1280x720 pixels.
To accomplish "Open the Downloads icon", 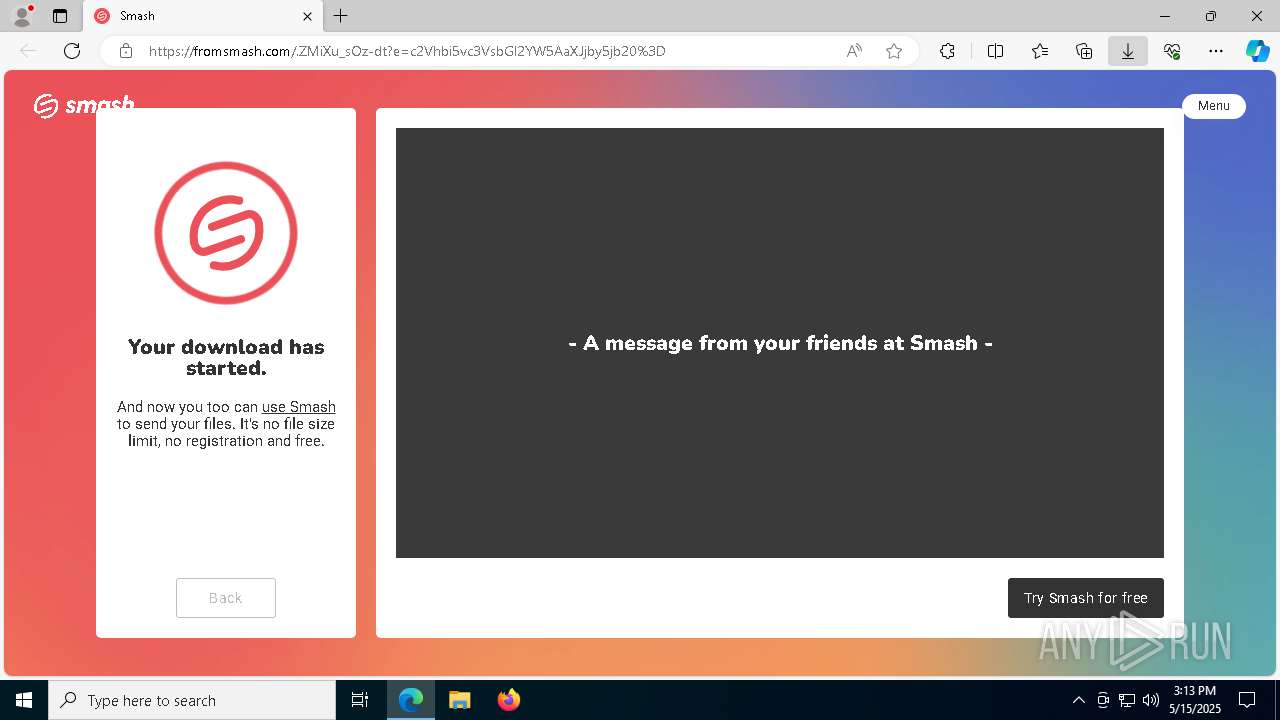I will 1128,51.
